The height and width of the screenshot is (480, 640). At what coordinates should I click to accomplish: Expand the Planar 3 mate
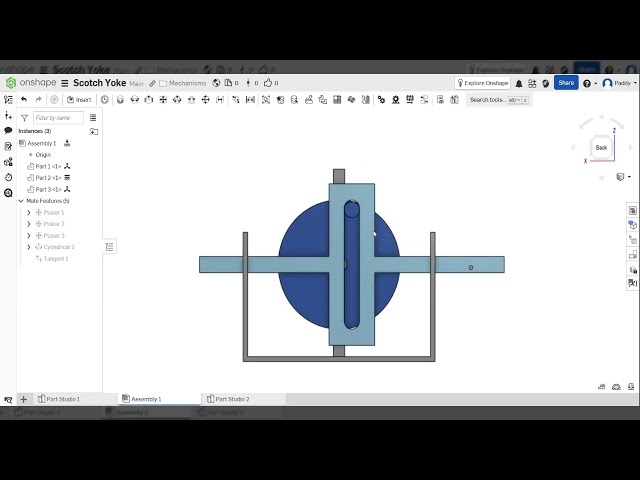[29, 236]
